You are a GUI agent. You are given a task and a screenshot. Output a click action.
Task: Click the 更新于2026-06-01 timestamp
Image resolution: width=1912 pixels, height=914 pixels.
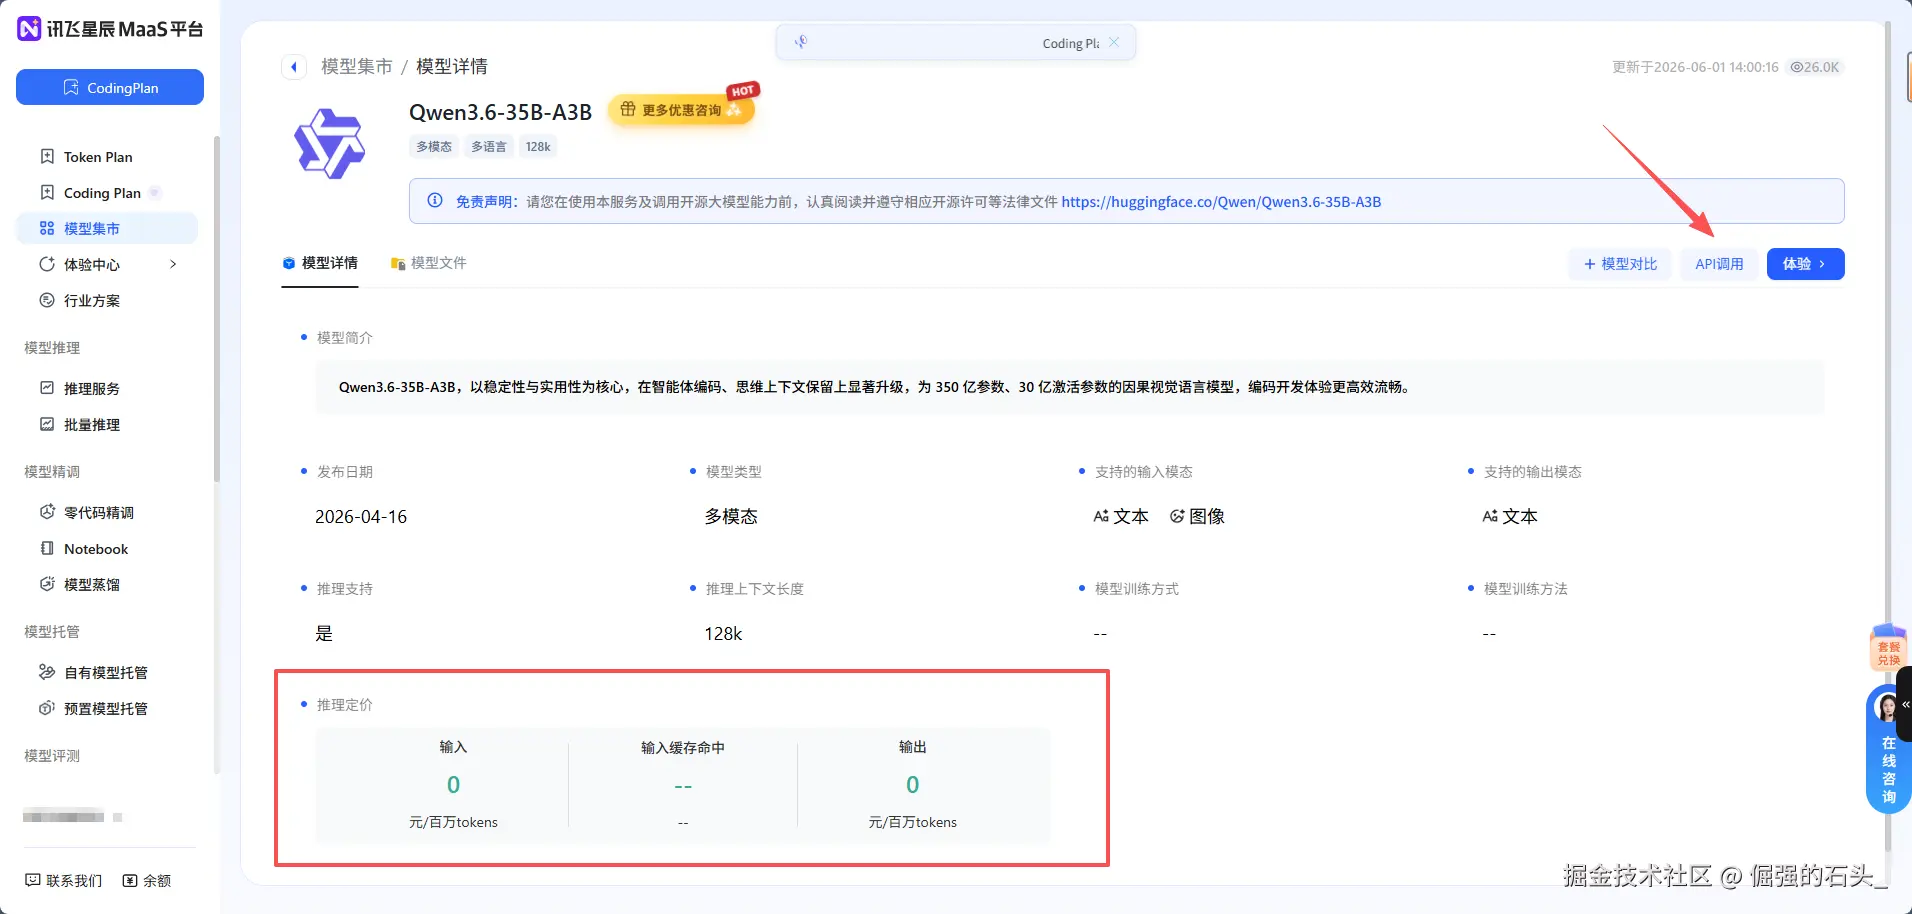(1695, 67)
